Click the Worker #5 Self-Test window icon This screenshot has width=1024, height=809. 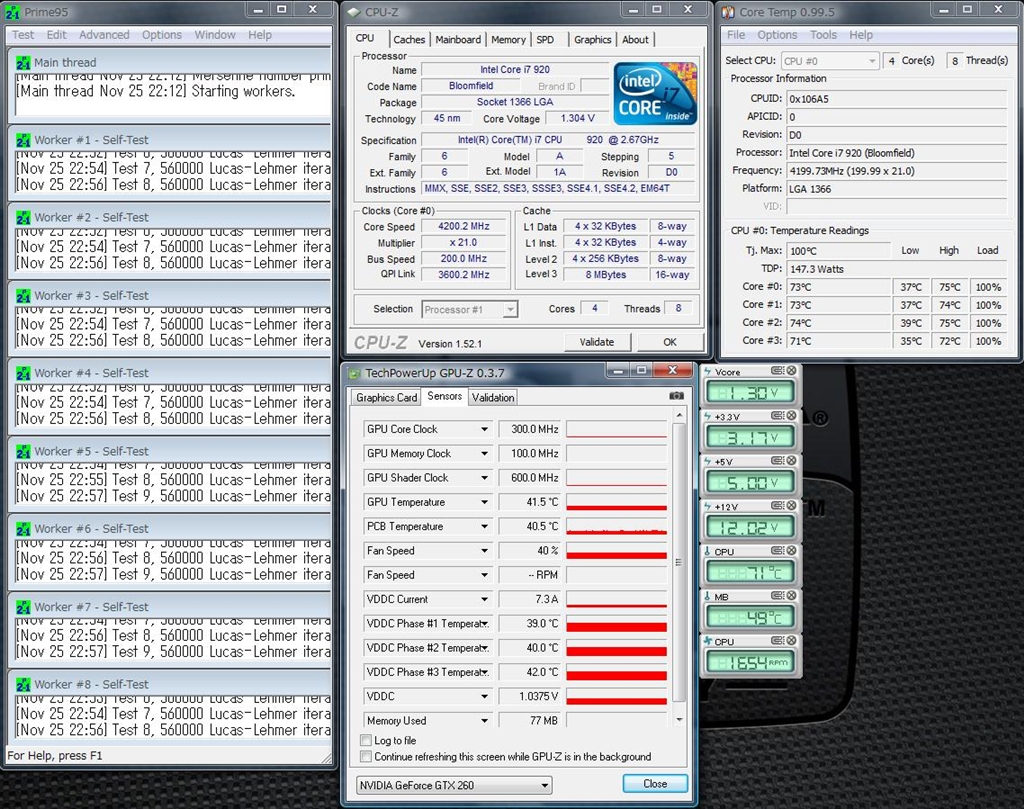coord(23,451)
